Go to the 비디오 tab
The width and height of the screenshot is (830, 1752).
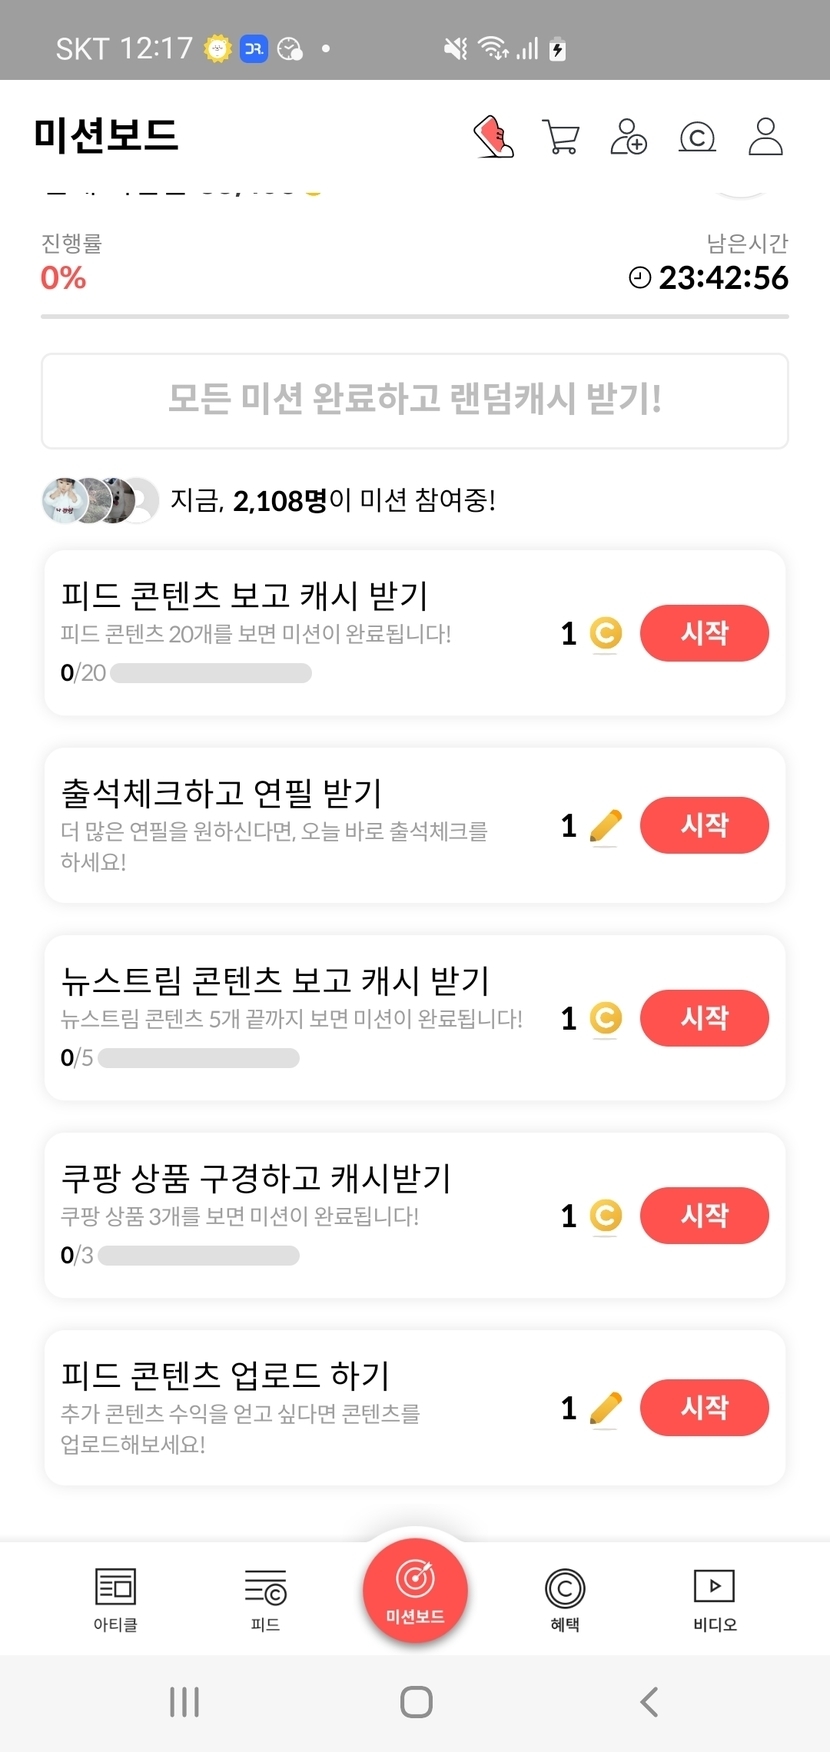[x=714, y=1598]
